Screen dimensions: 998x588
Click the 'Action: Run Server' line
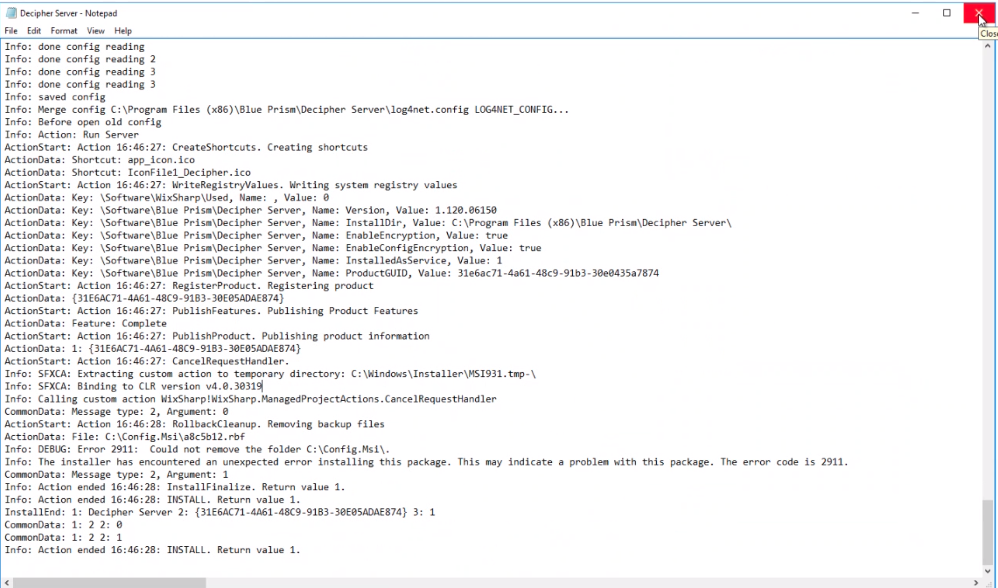point(72,135)
